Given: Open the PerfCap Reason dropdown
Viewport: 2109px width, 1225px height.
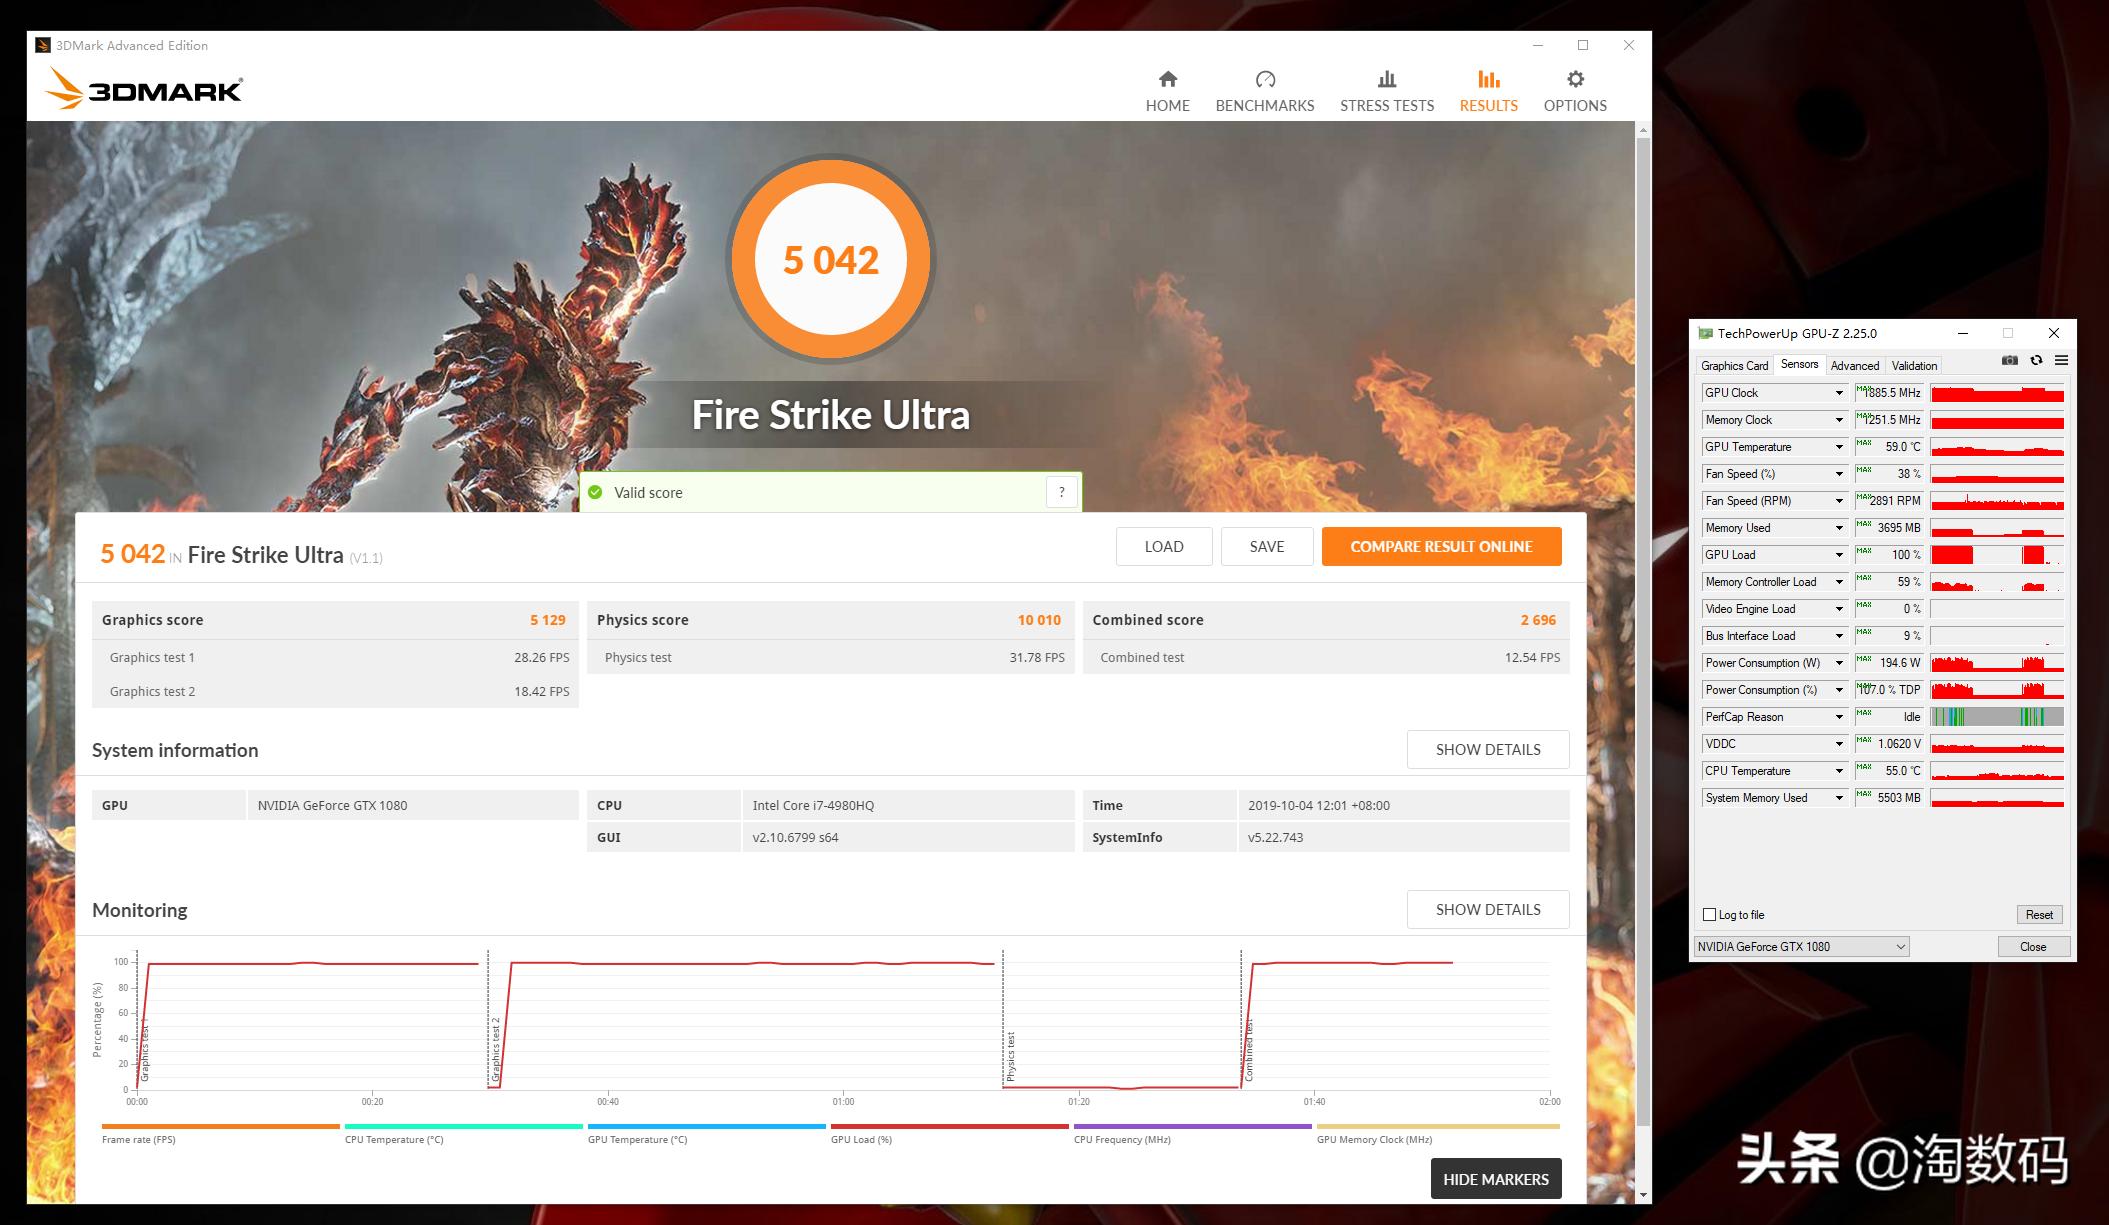Looking at the screenshot, I should tap(1838, 716).
